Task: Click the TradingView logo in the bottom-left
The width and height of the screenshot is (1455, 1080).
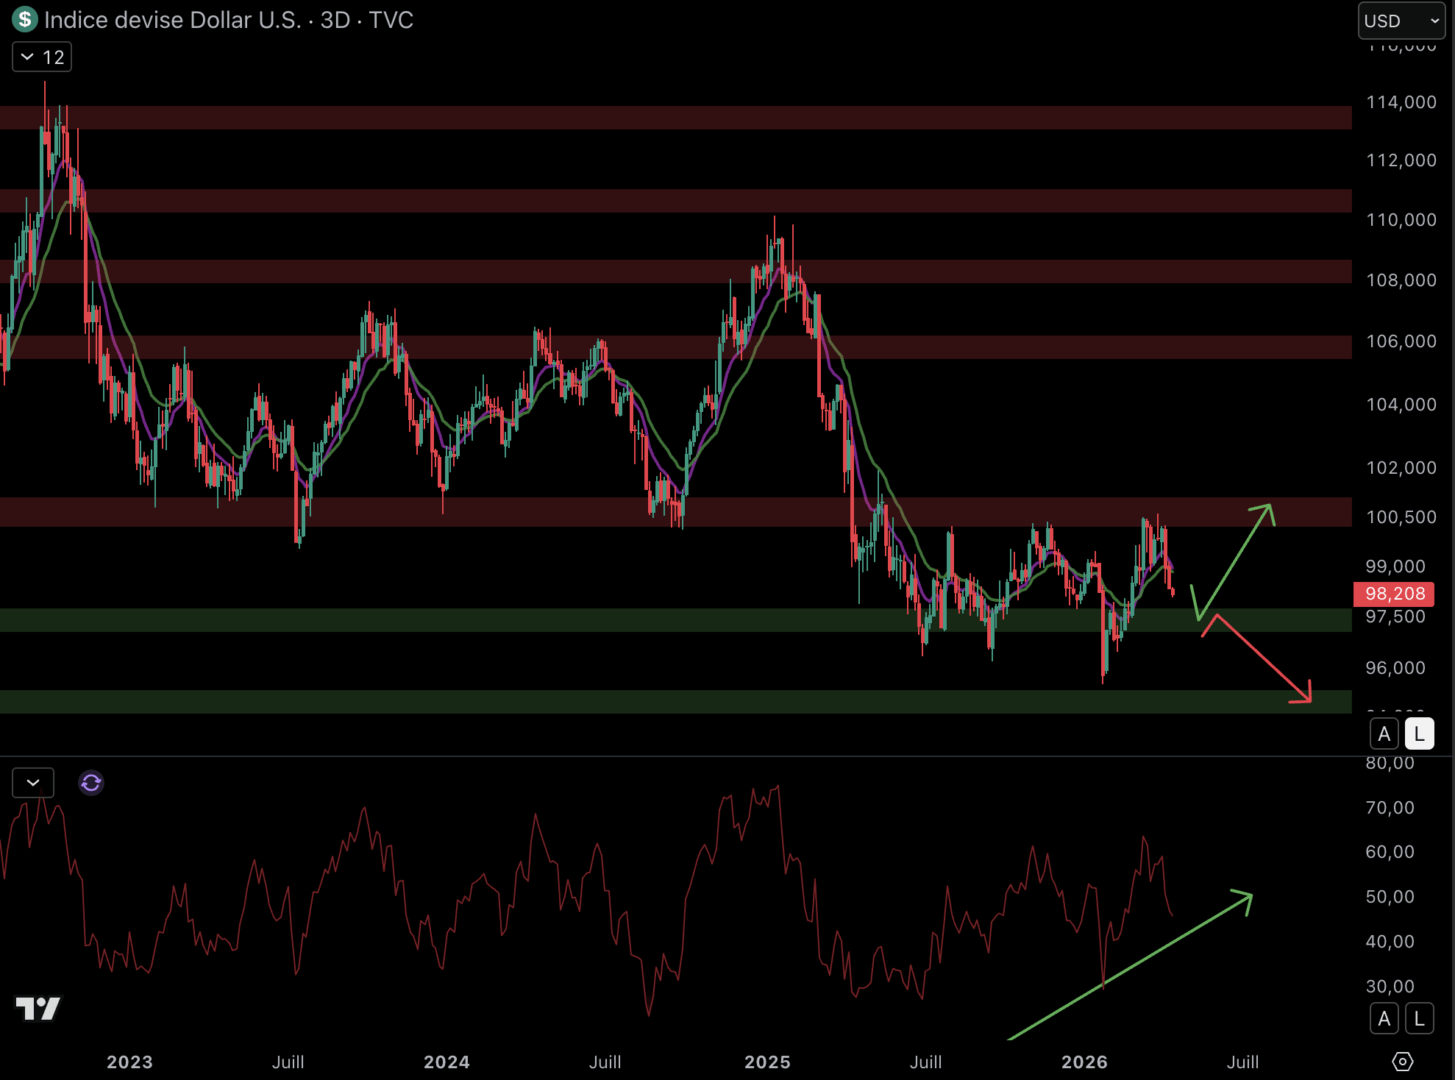Action: pyautogui.click(x=38, y=1008)
